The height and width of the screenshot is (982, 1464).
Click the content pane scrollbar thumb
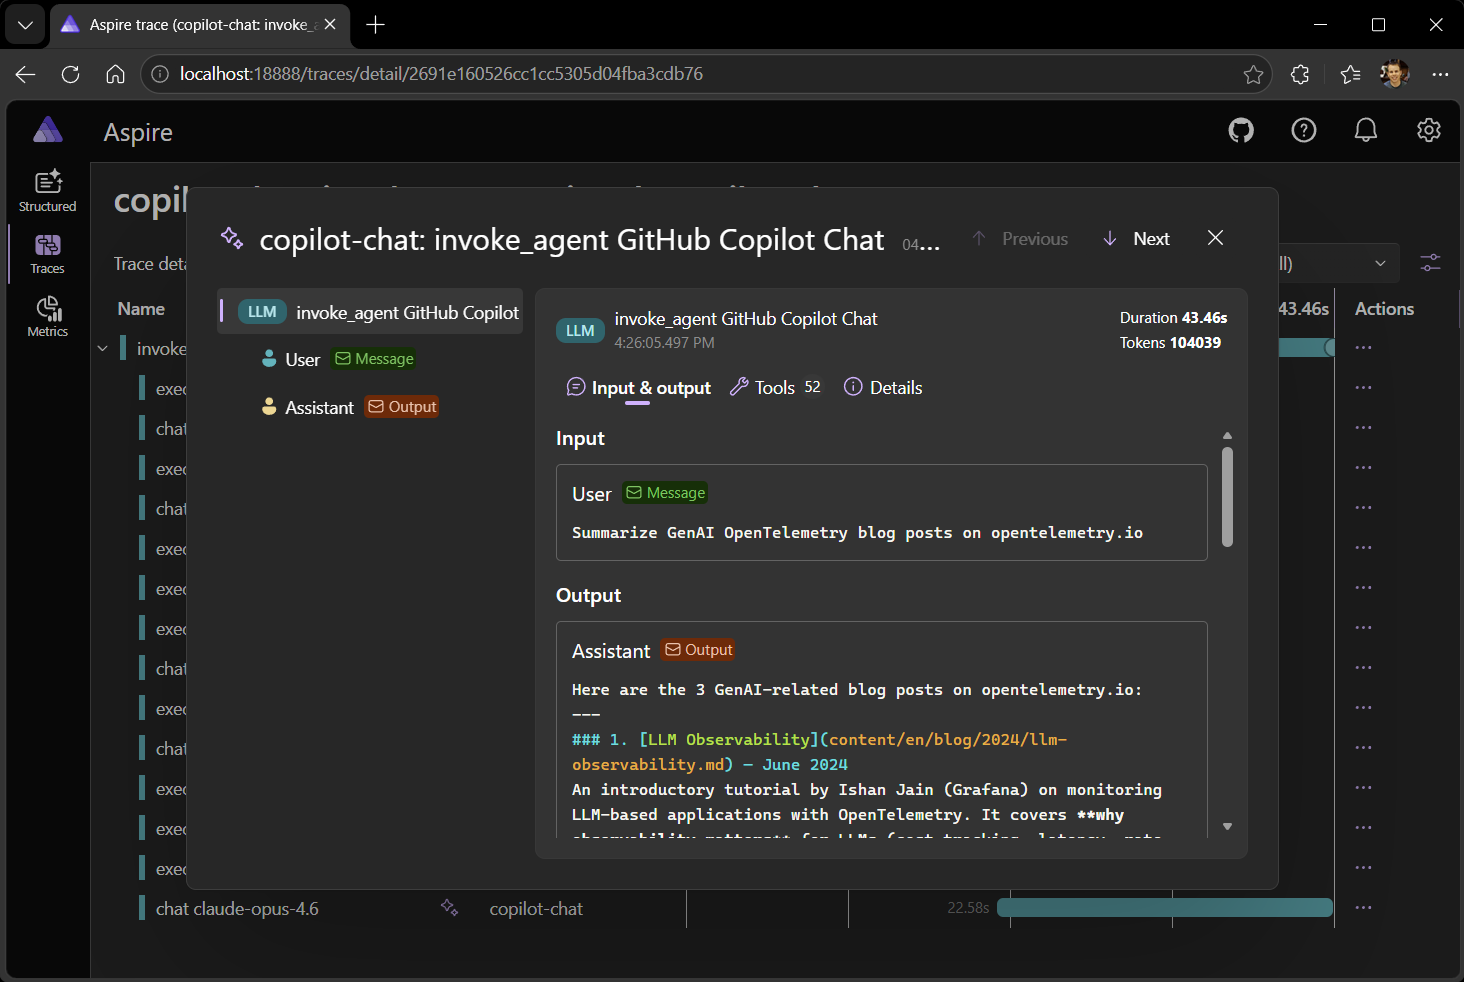(x=1227, y=497)
